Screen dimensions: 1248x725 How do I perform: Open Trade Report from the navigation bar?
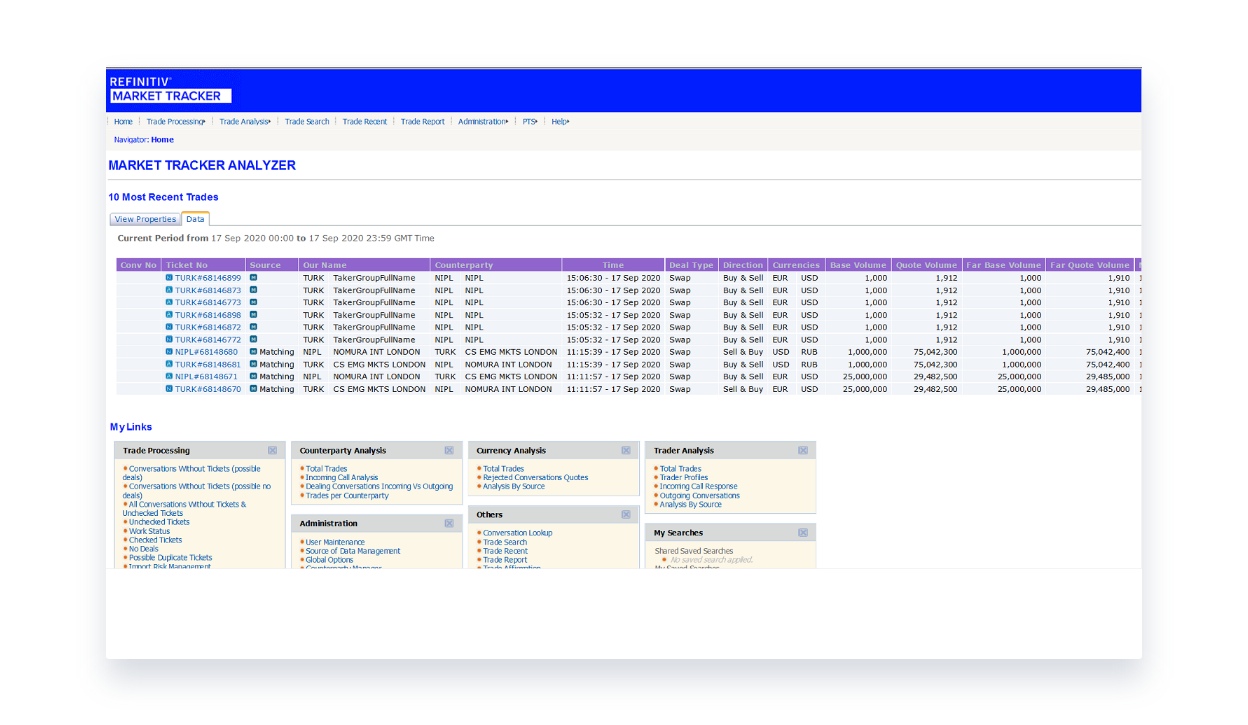[x=423, y=122]
